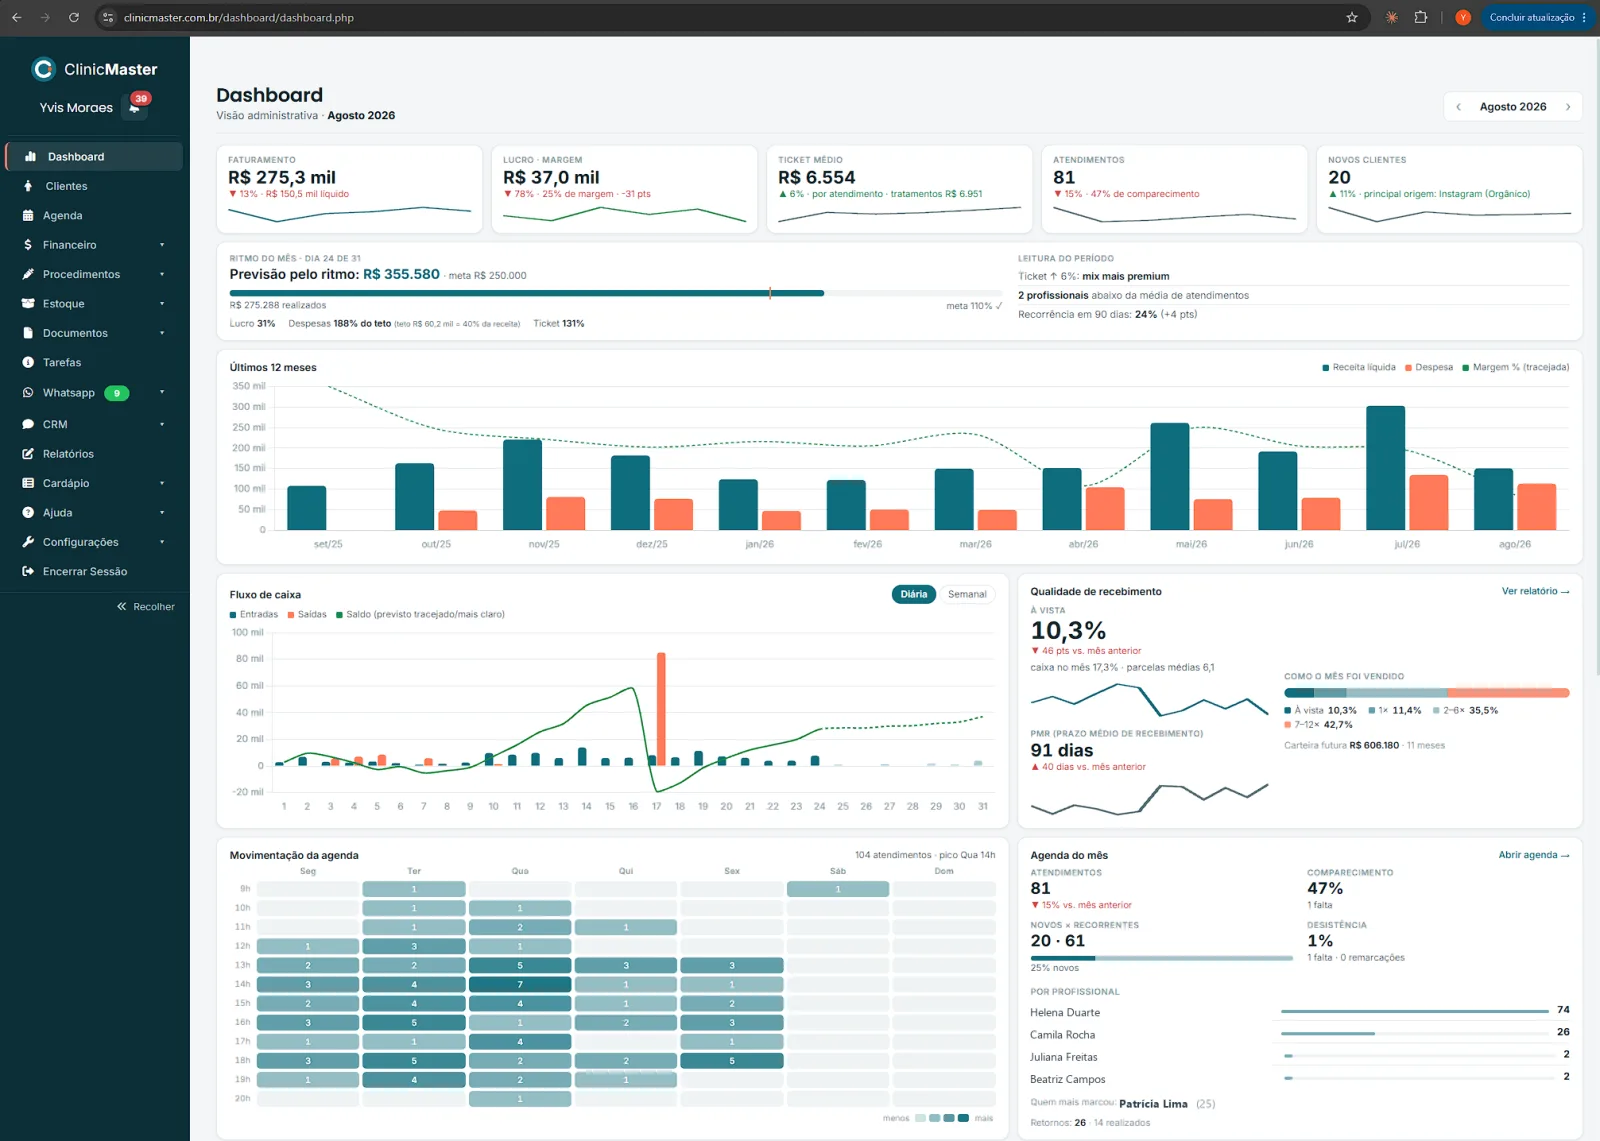Click the Novos × Recorrentes progress bar
This screenshot has height=1141, width=1600.
tap(1162, 958)
